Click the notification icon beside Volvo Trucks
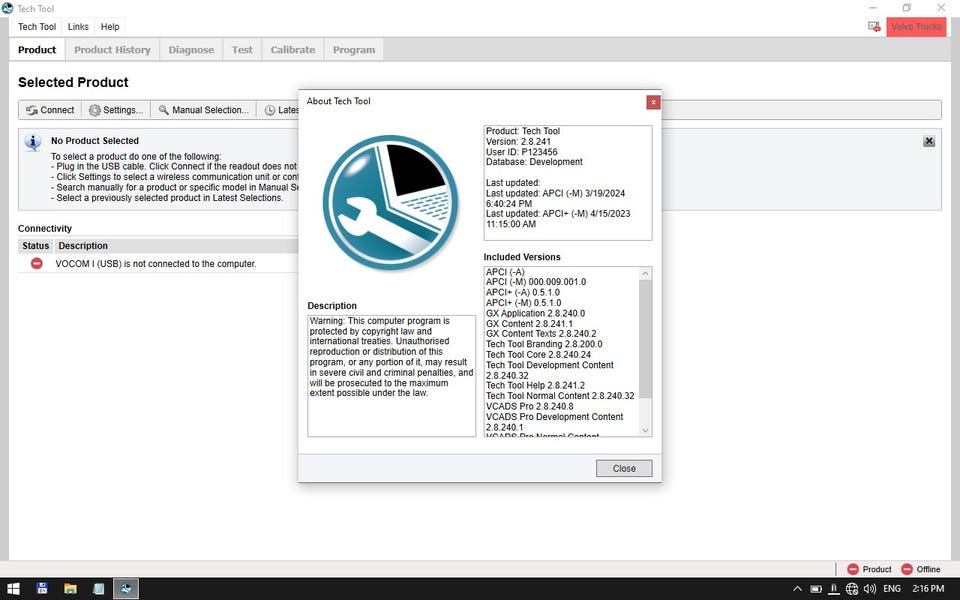960x600 pixels. click(874, 26)
